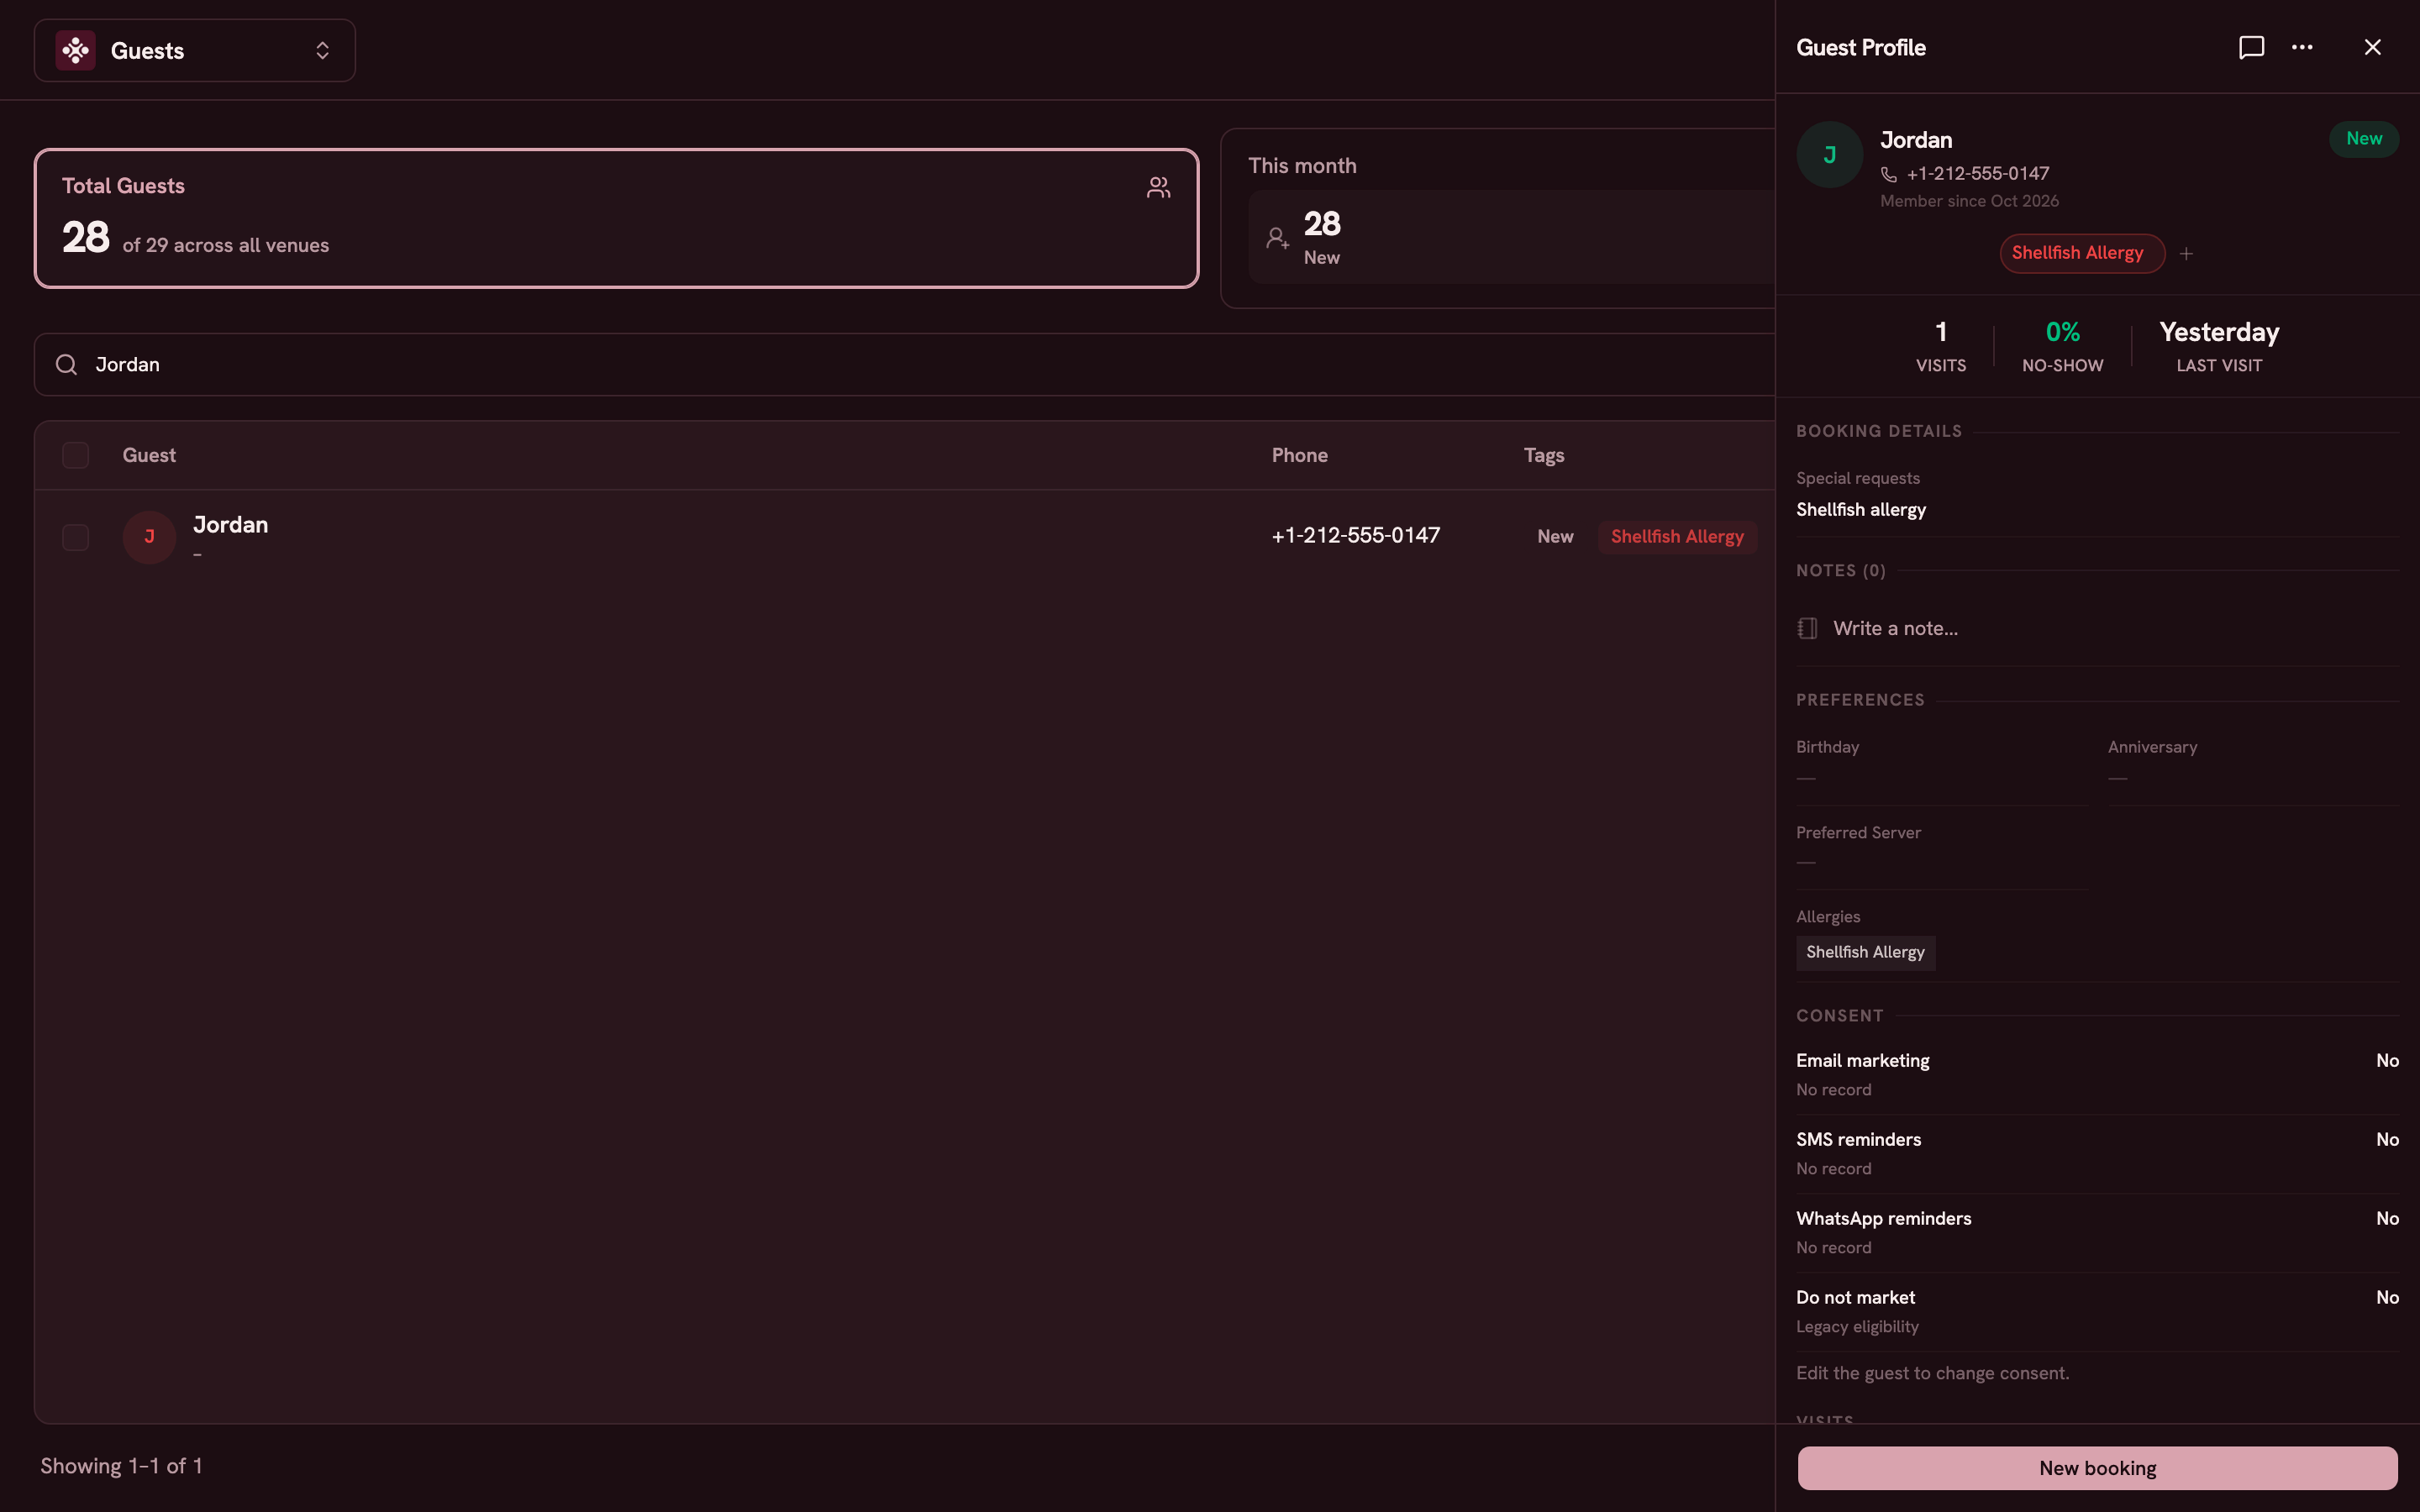
Task: Check the checkbox for Jordan's row
Action: click(x=75, y=537)
